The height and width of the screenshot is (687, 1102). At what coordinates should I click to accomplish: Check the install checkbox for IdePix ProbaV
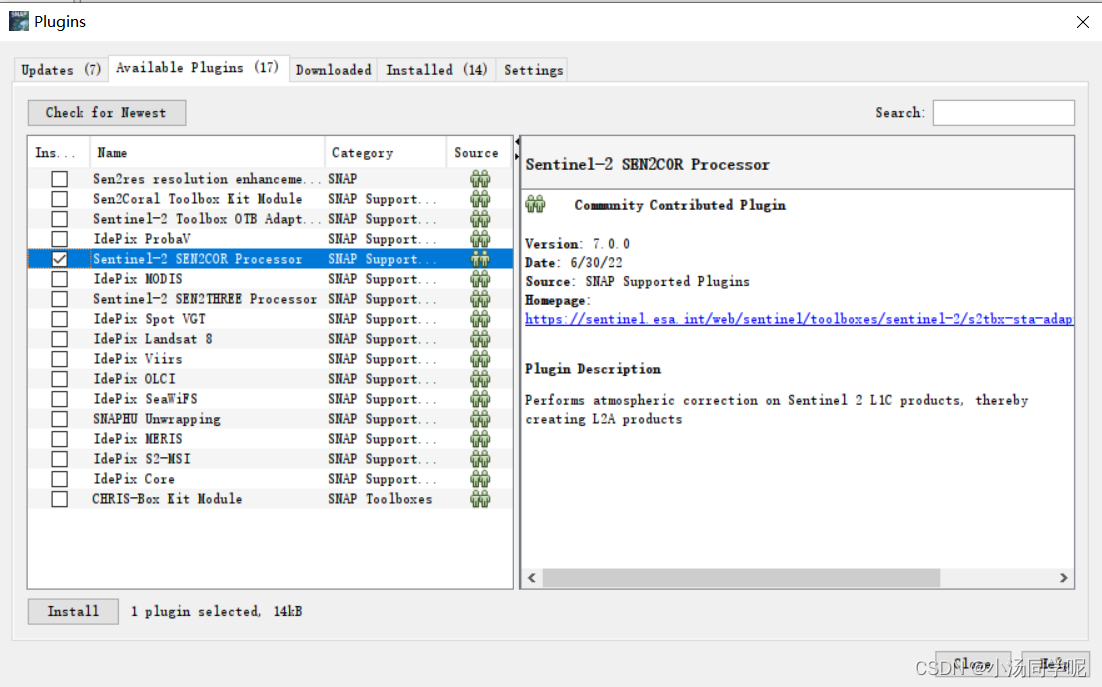click(59, 238)
